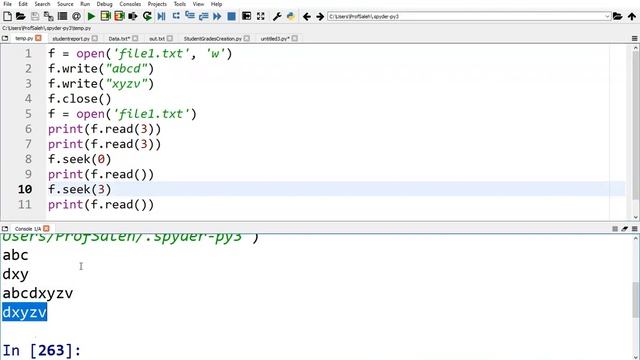Run file with the green play button

coord(91,16)
